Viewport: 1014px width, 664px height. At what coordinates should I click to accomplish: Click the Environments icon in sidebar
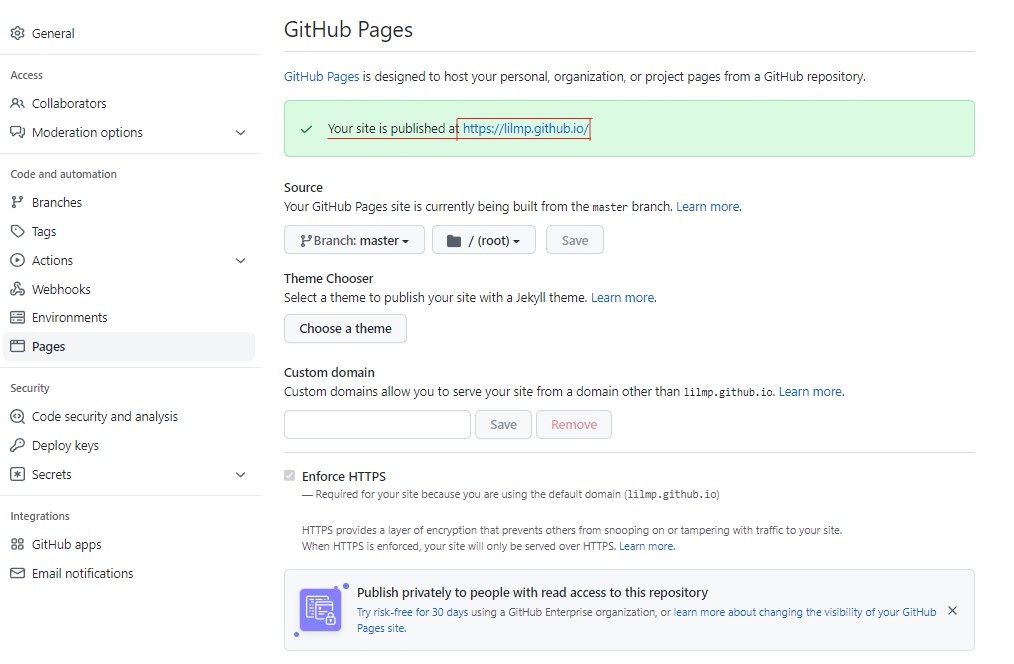tap(17, 317)
